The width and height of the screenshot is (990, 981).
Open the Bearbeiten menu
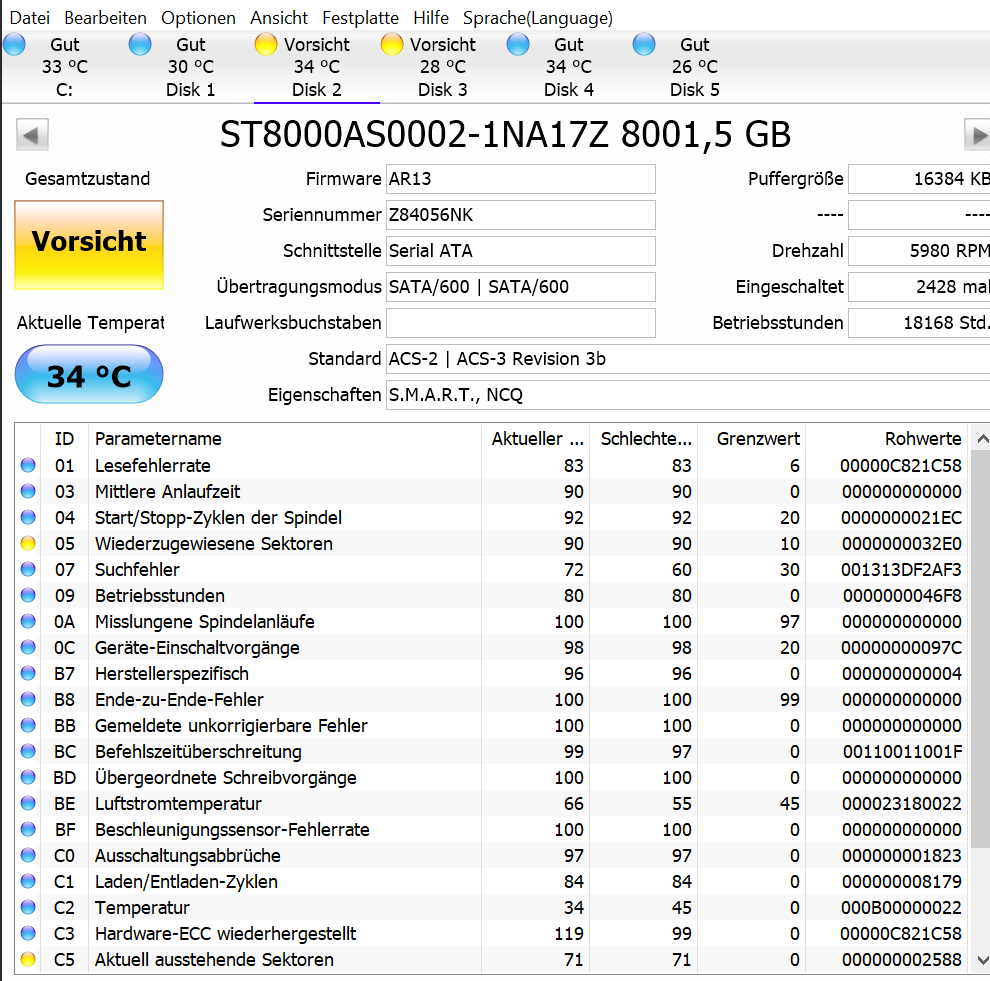(x=105, y=18)
